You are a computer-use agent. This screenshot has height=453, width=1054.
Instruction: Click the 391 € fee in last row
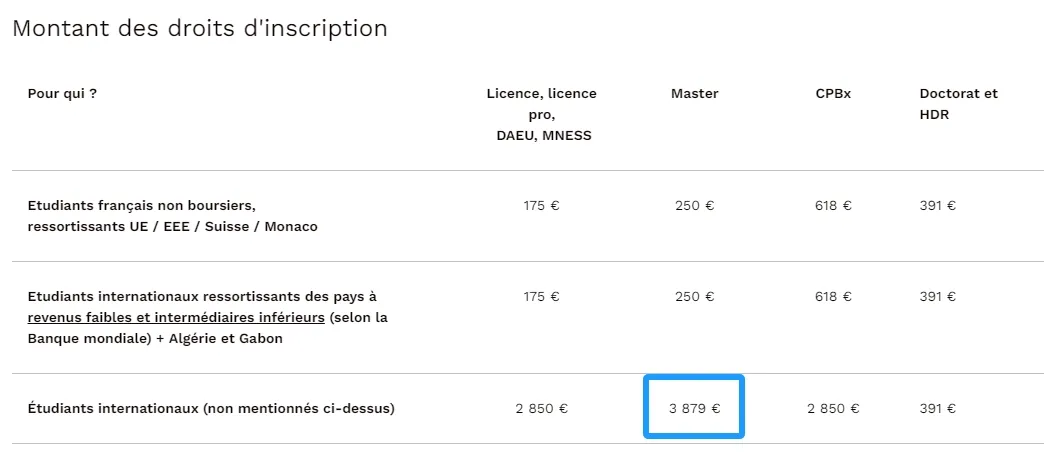click(938, 408)
